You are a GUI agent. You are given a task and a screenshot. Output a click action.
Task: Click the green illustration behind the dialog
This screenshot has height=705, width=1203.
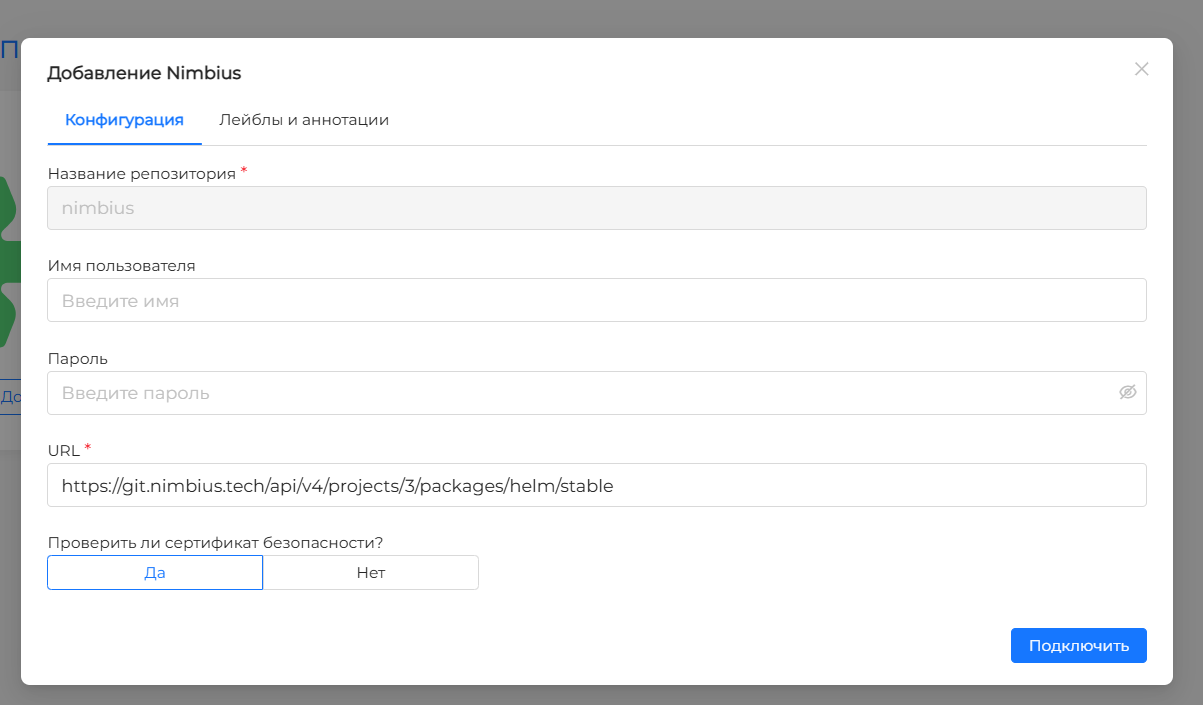click(9, 260)
